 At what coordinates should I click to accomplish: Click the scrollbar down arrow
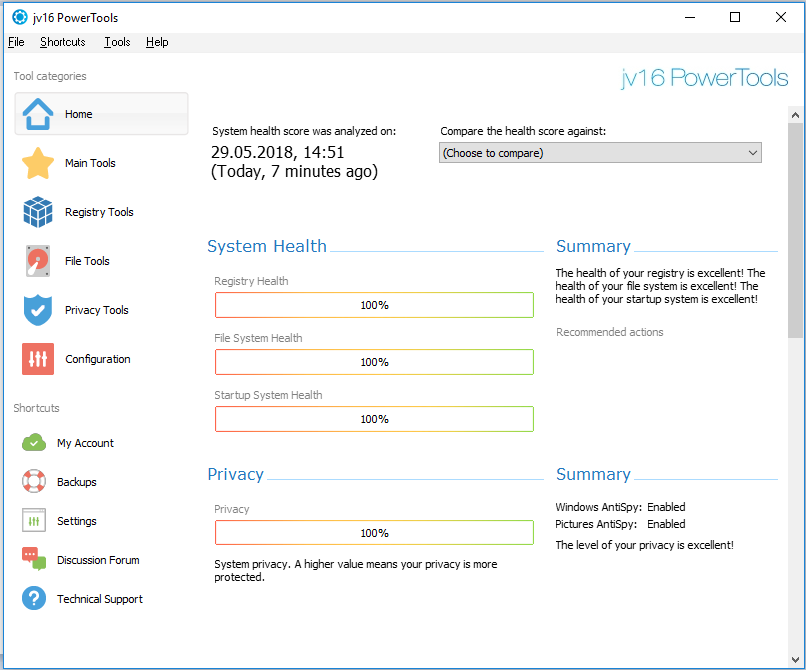pos(795,660)
